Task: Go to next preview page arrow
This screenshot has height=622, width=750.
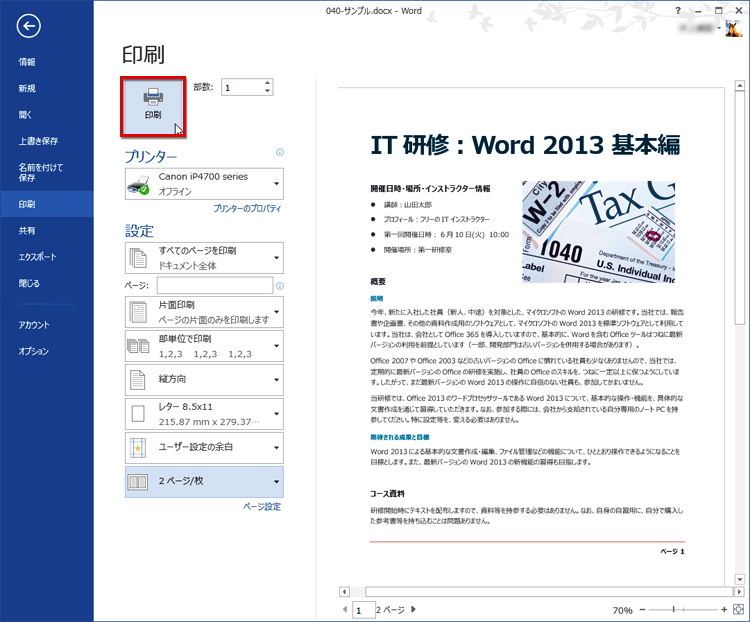Action: click(413, 609)
